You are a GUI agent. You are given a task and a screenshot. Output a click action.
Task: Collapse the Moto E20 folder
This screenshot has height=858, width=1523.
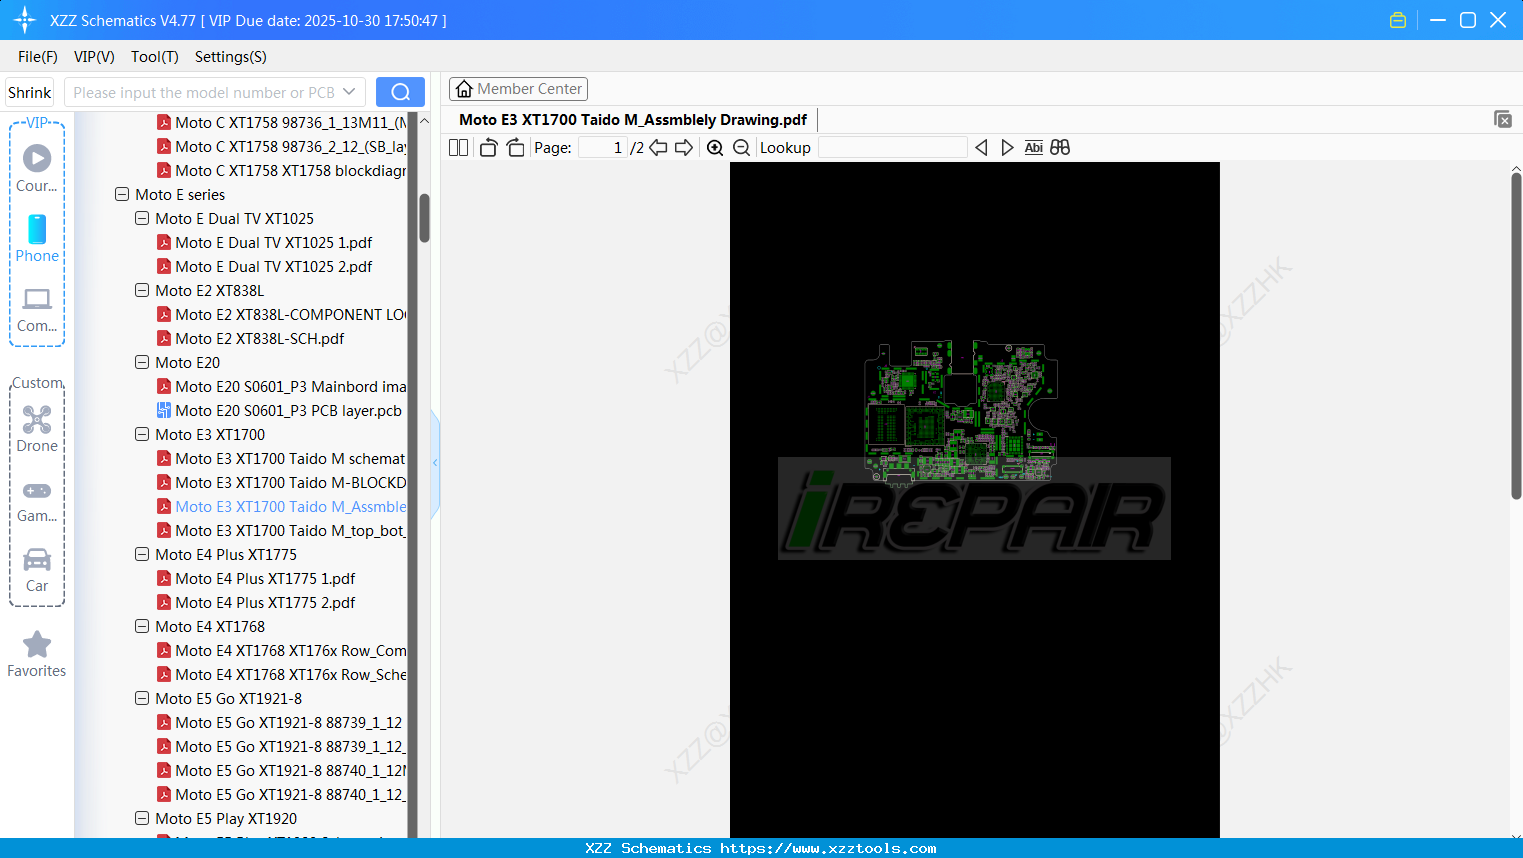tap(142, 362)
